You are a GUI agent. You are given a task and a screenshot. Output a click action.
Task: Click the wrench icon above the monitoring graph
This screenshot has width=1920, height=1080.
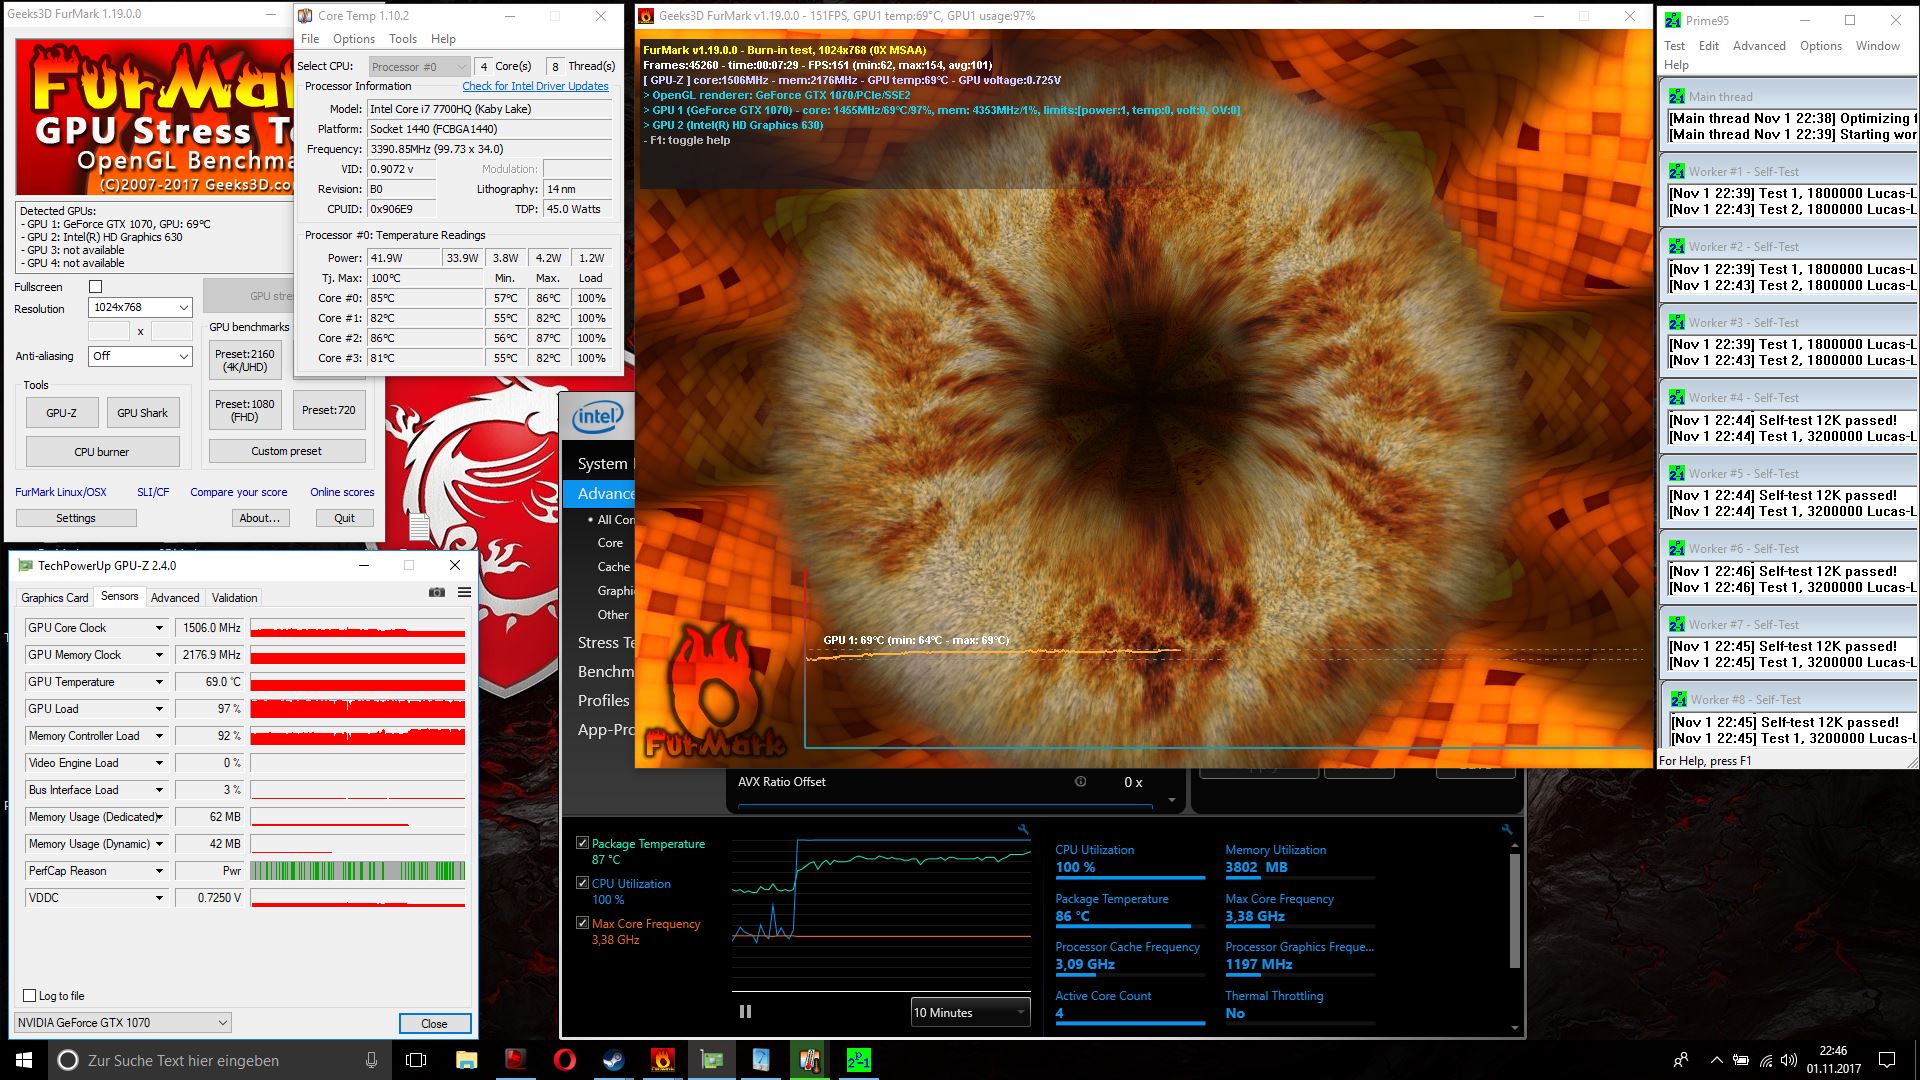tap(1023, 829)
